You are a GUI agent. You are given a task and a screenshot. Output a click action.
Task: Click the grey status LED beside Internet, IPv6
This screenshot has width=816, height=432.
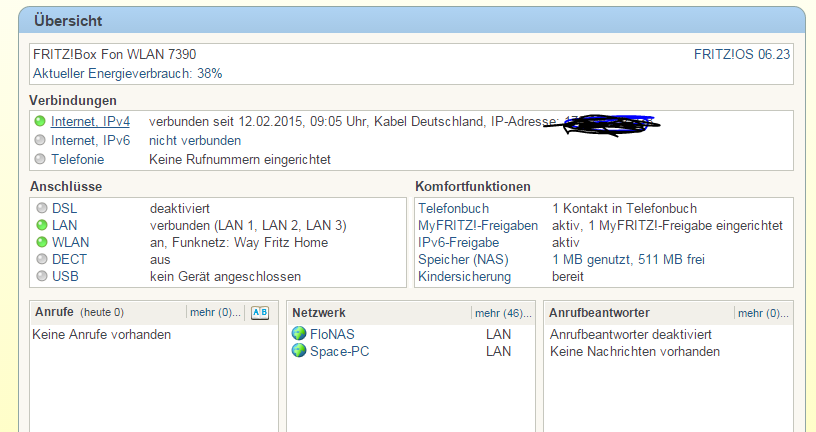click(40, 140)
